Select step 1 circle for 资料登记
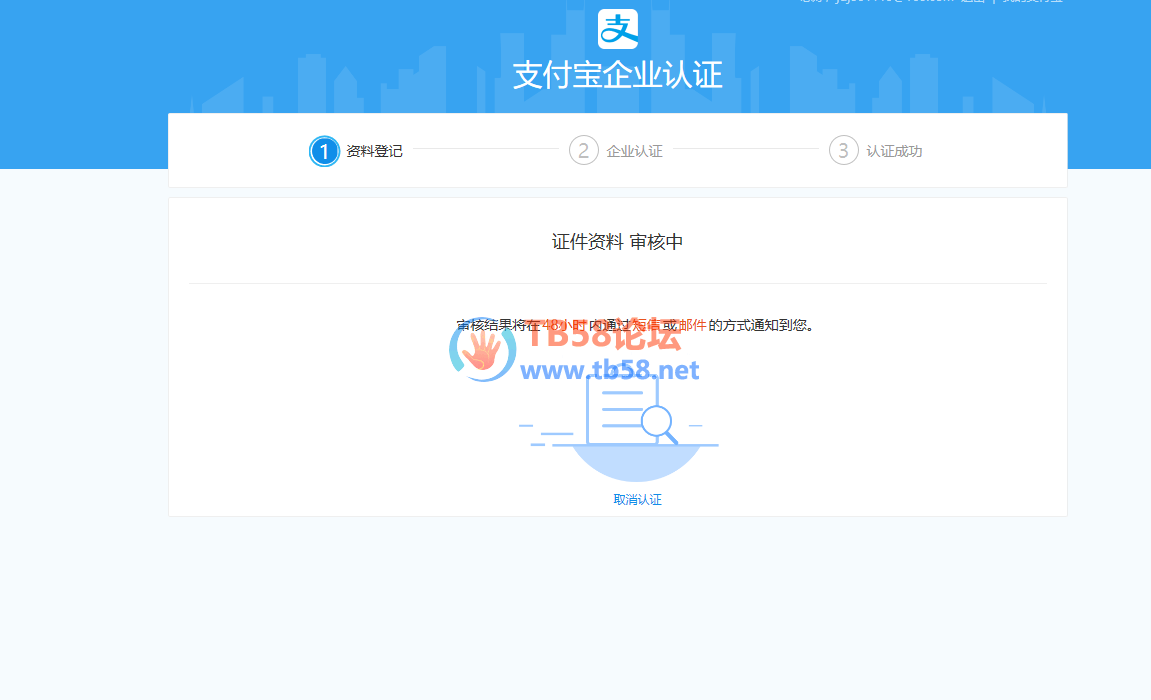1151x700 pixels. [x=324, y=151]
